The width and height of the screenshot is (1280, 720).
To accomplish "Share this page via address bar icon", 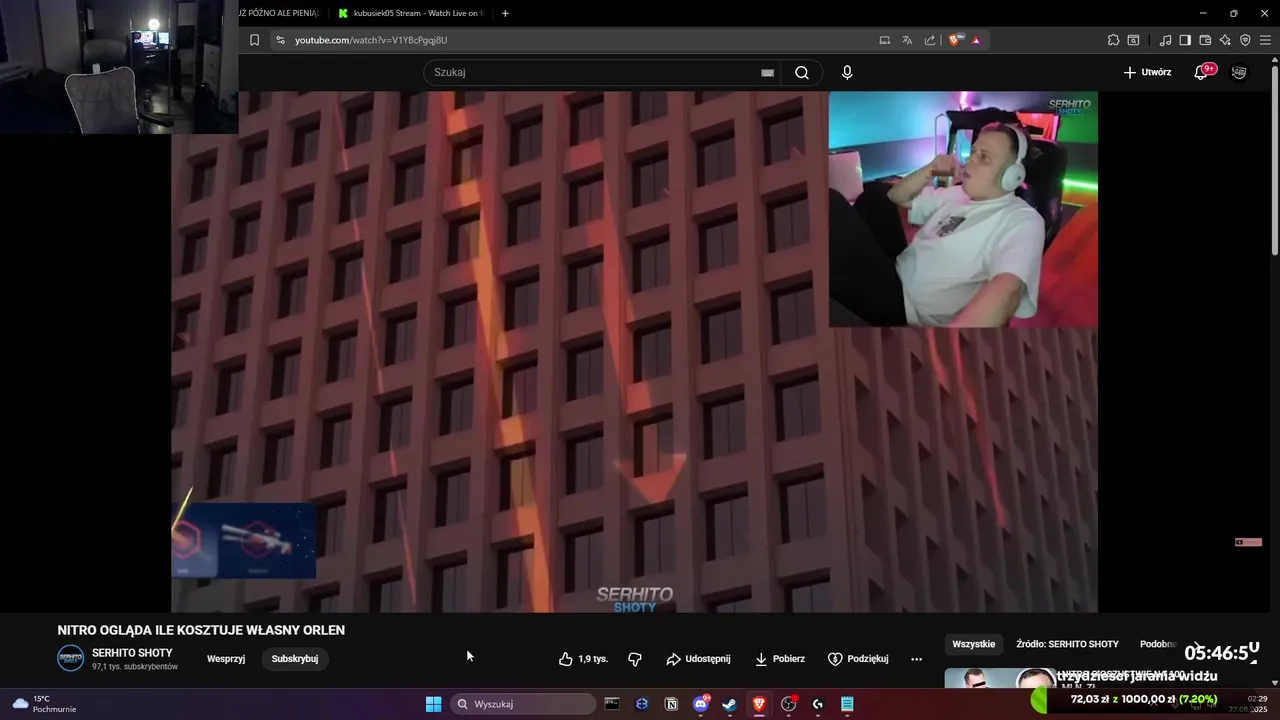I will coord(930,40).
